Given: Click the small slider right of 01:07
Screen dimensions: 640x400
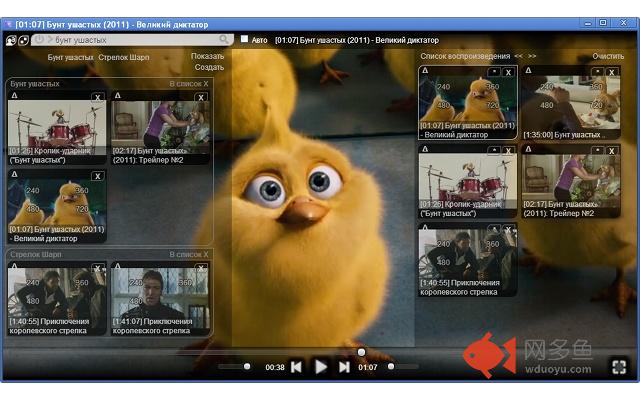Looking at the screenshot, I should tap(403, 367).
